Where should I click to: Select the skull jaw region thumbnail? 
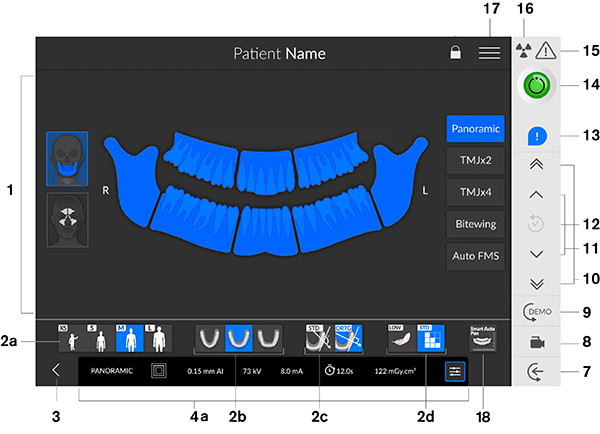(x=67, y=159)
